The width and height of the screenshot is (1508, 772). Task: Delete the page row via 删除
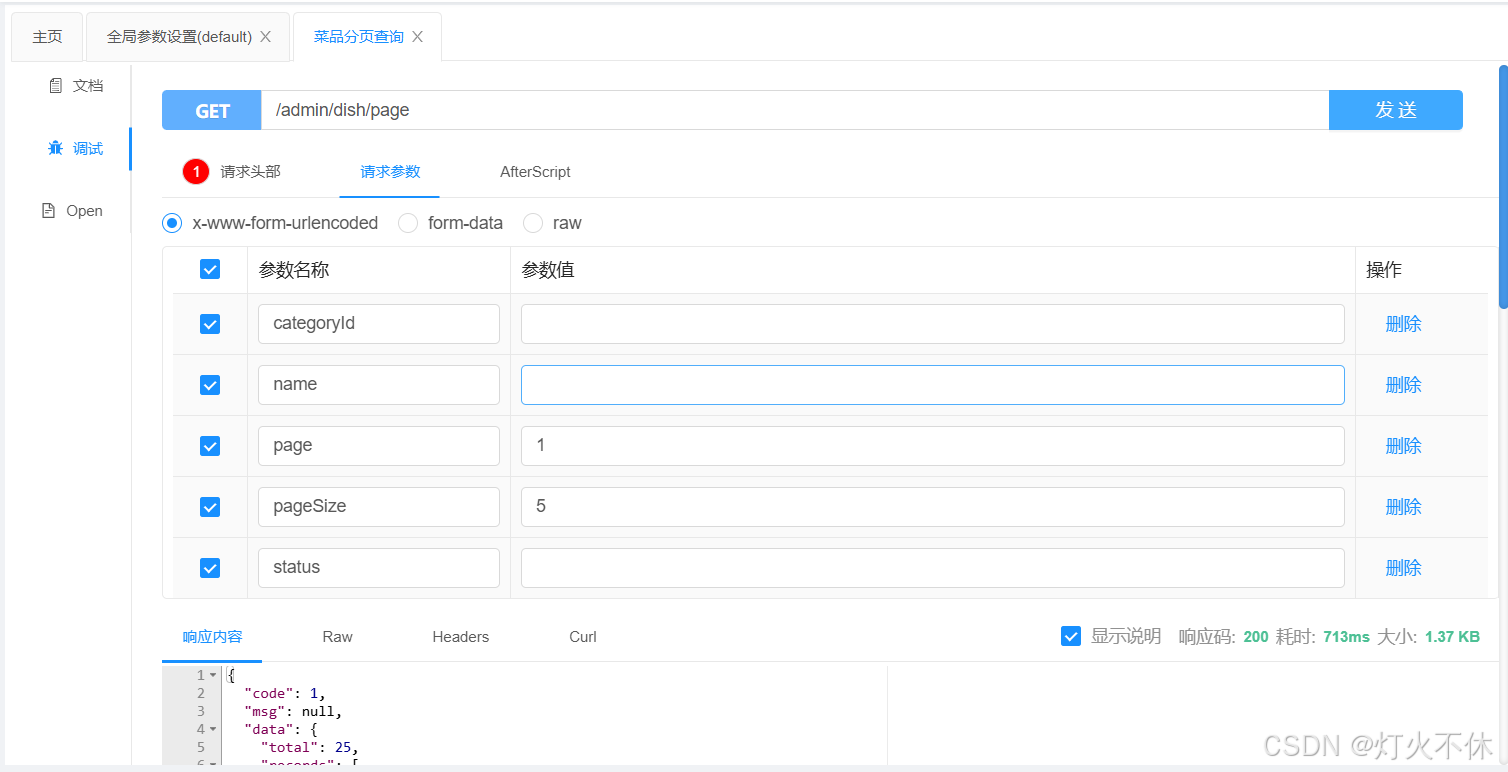[x=1403, y=446]
